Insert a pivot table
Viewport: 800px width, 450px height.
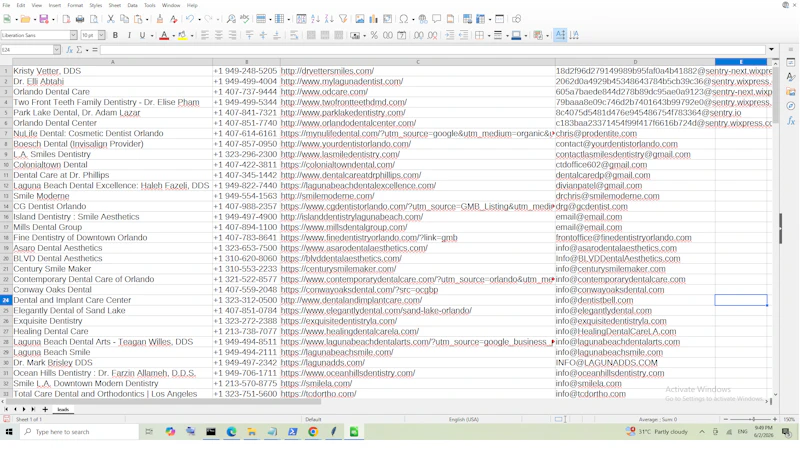point(388,19)
